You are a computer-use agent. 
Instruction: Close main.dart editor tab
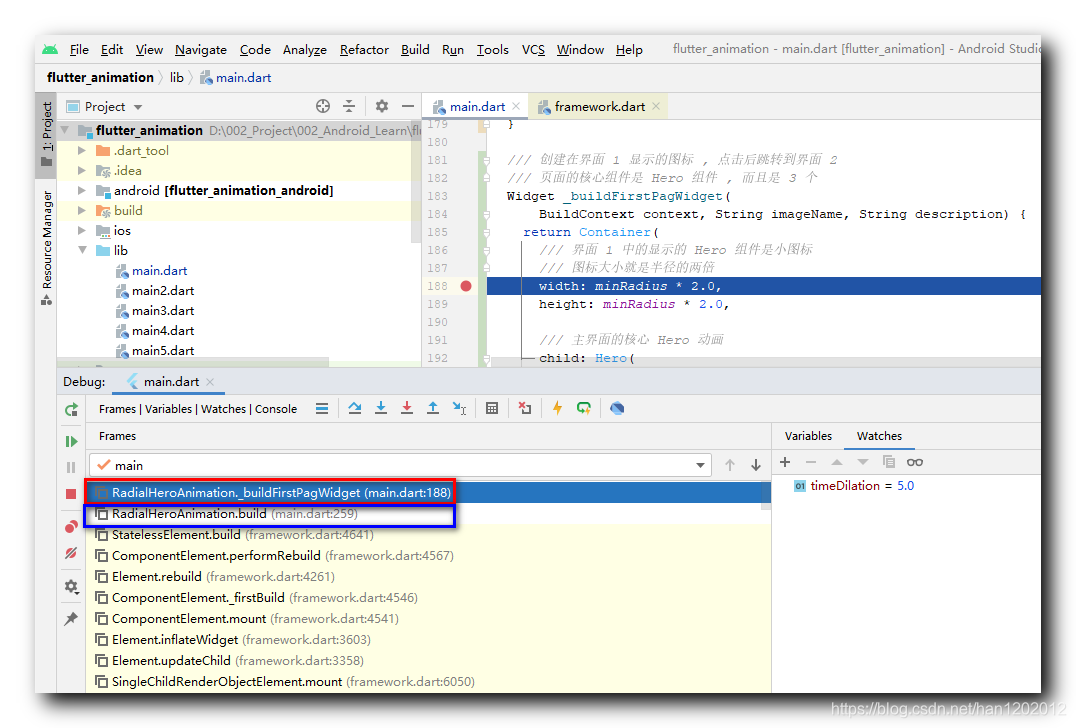516,106
